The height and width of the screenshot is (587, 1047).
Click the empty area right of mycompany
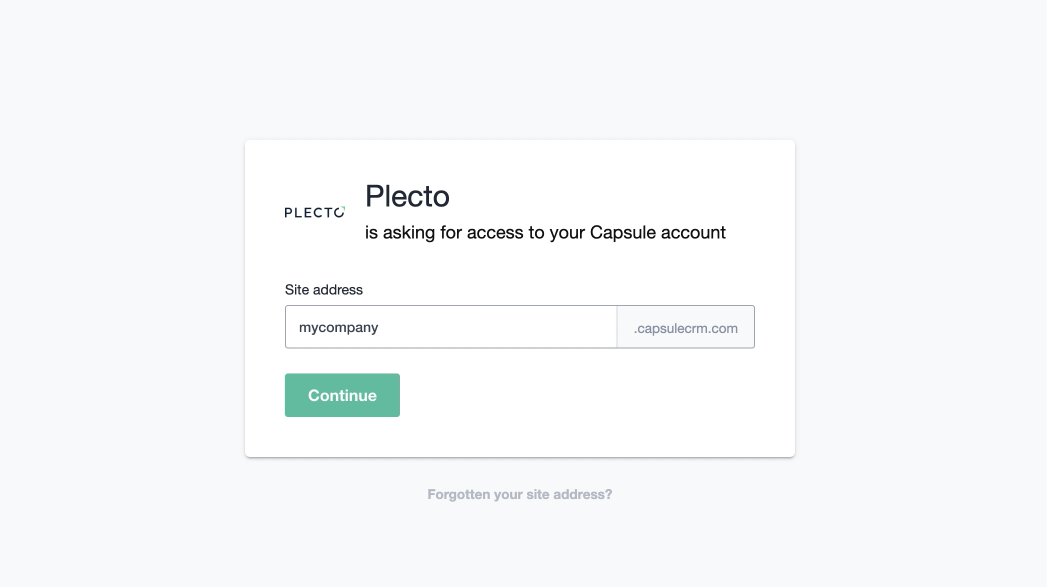500,327
